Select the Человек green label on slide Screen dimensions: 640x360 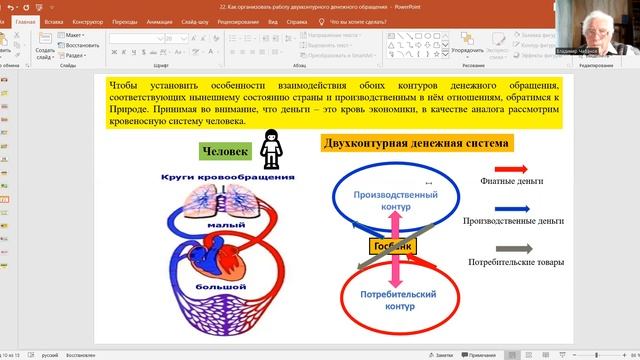[225, 151]
